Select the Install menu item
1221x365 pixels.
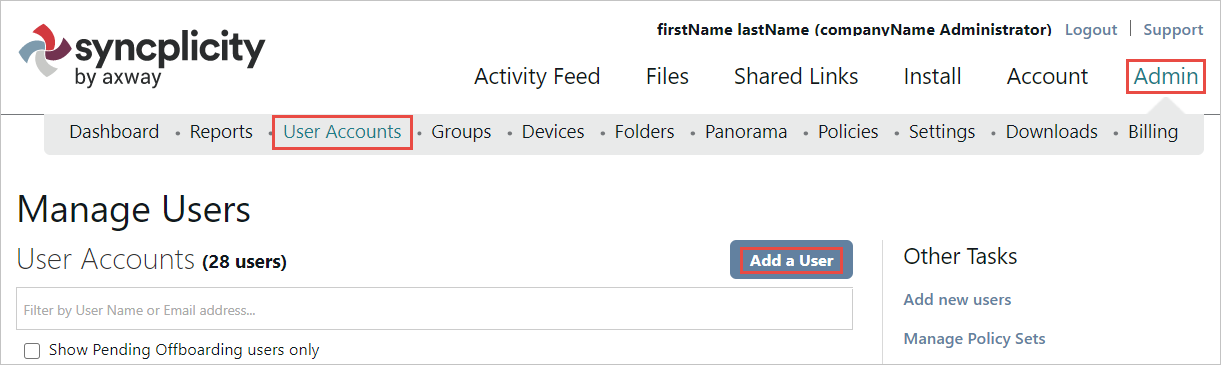click(932, 76)
